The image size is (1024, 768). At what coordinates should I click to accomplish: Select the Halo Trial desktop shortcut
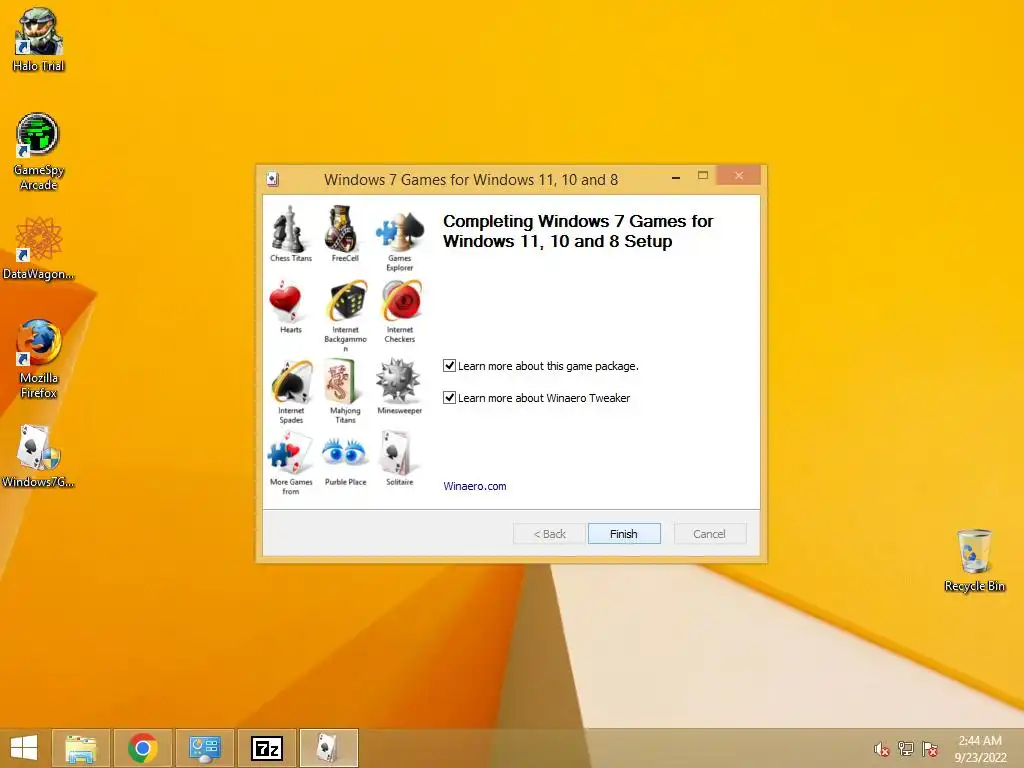click(x=39, y=39)
